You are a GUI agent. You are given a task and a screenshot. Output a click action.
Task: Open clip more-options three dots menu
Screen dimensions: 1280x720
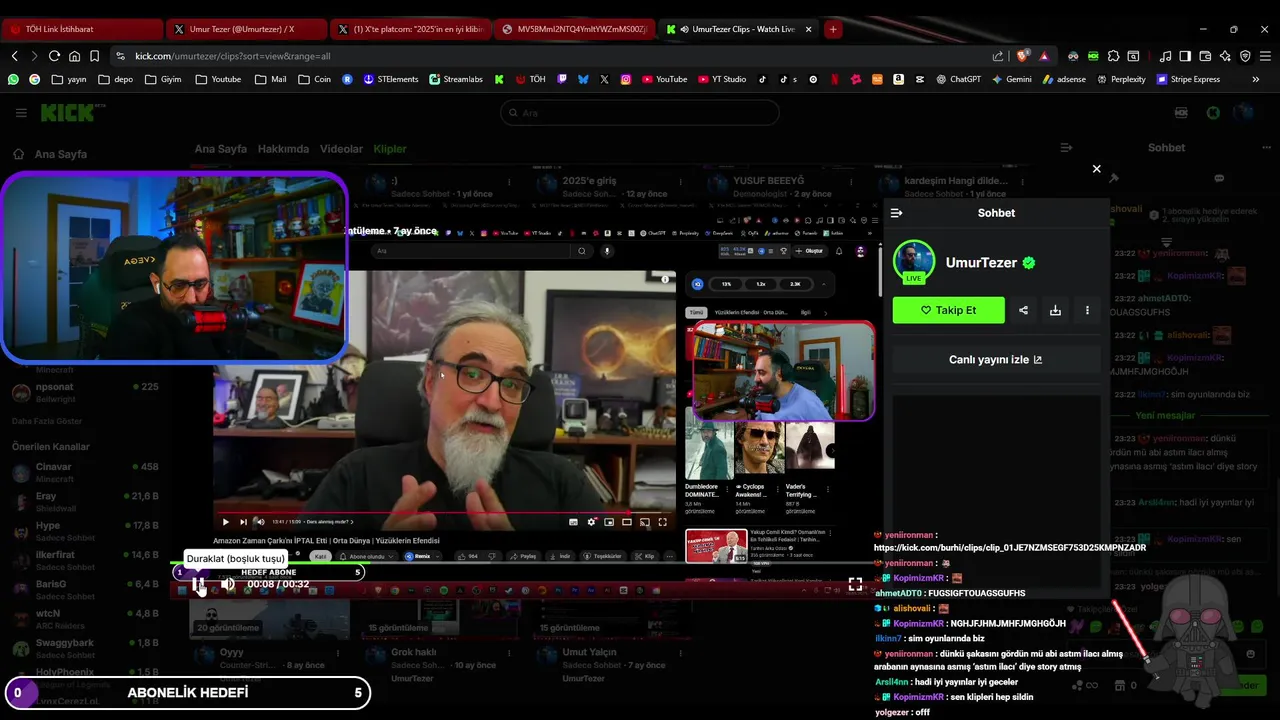click(x=1087, y=310)
